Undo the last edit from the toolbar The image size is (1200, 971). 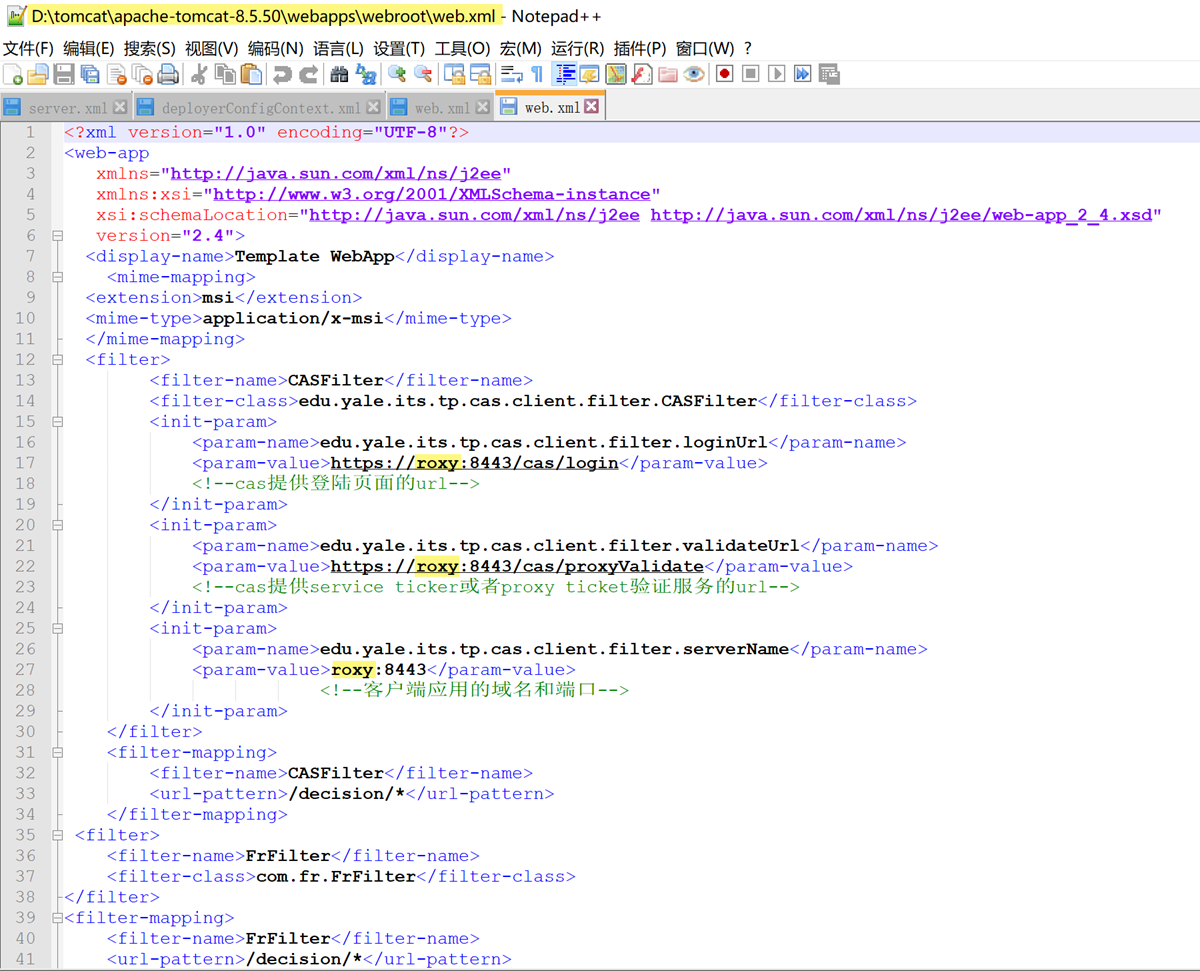pyautogui.click(x=283, y=74)
